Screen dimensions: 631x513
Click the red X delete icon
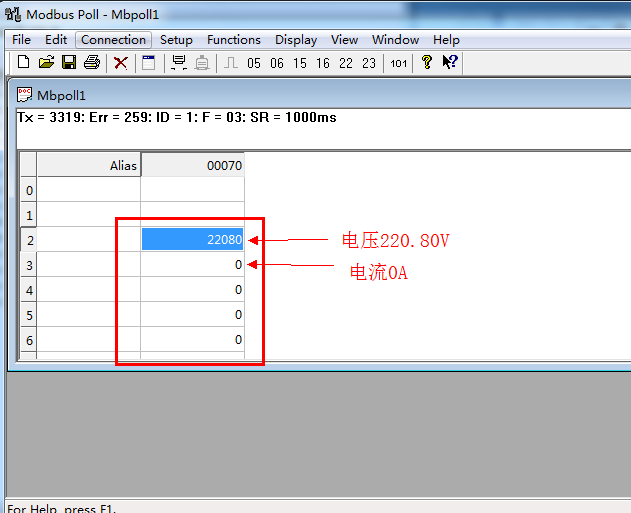[121, 63]
